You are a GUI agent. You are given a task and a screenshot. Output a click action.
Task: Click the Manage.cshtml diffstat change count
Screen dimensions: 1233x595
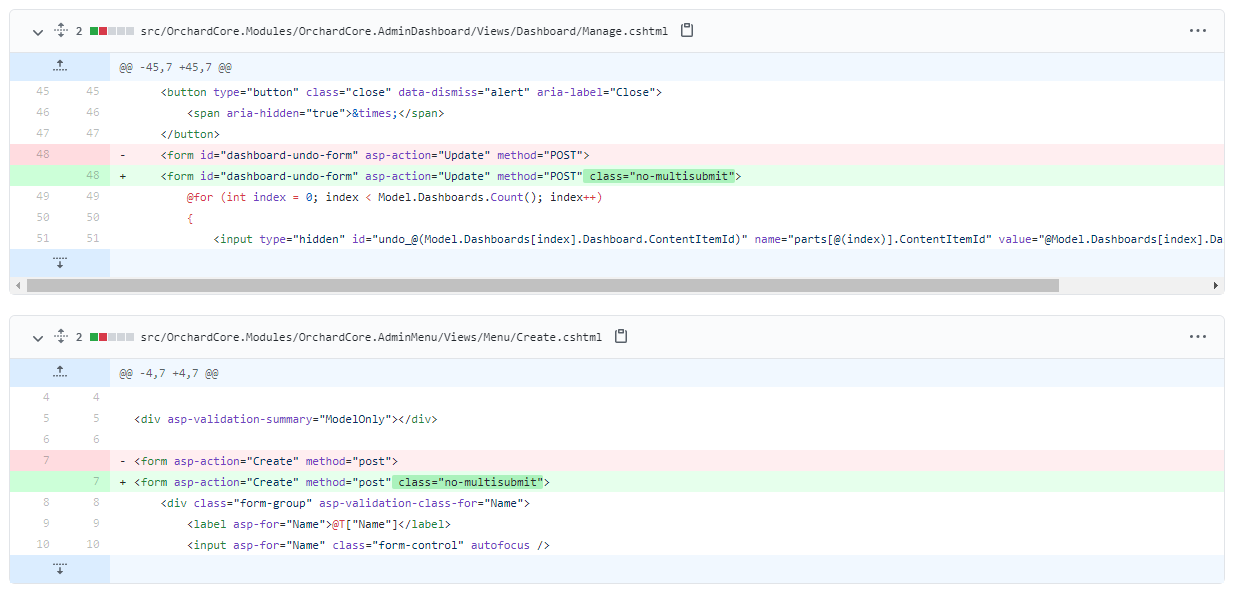tap(79, 31)
